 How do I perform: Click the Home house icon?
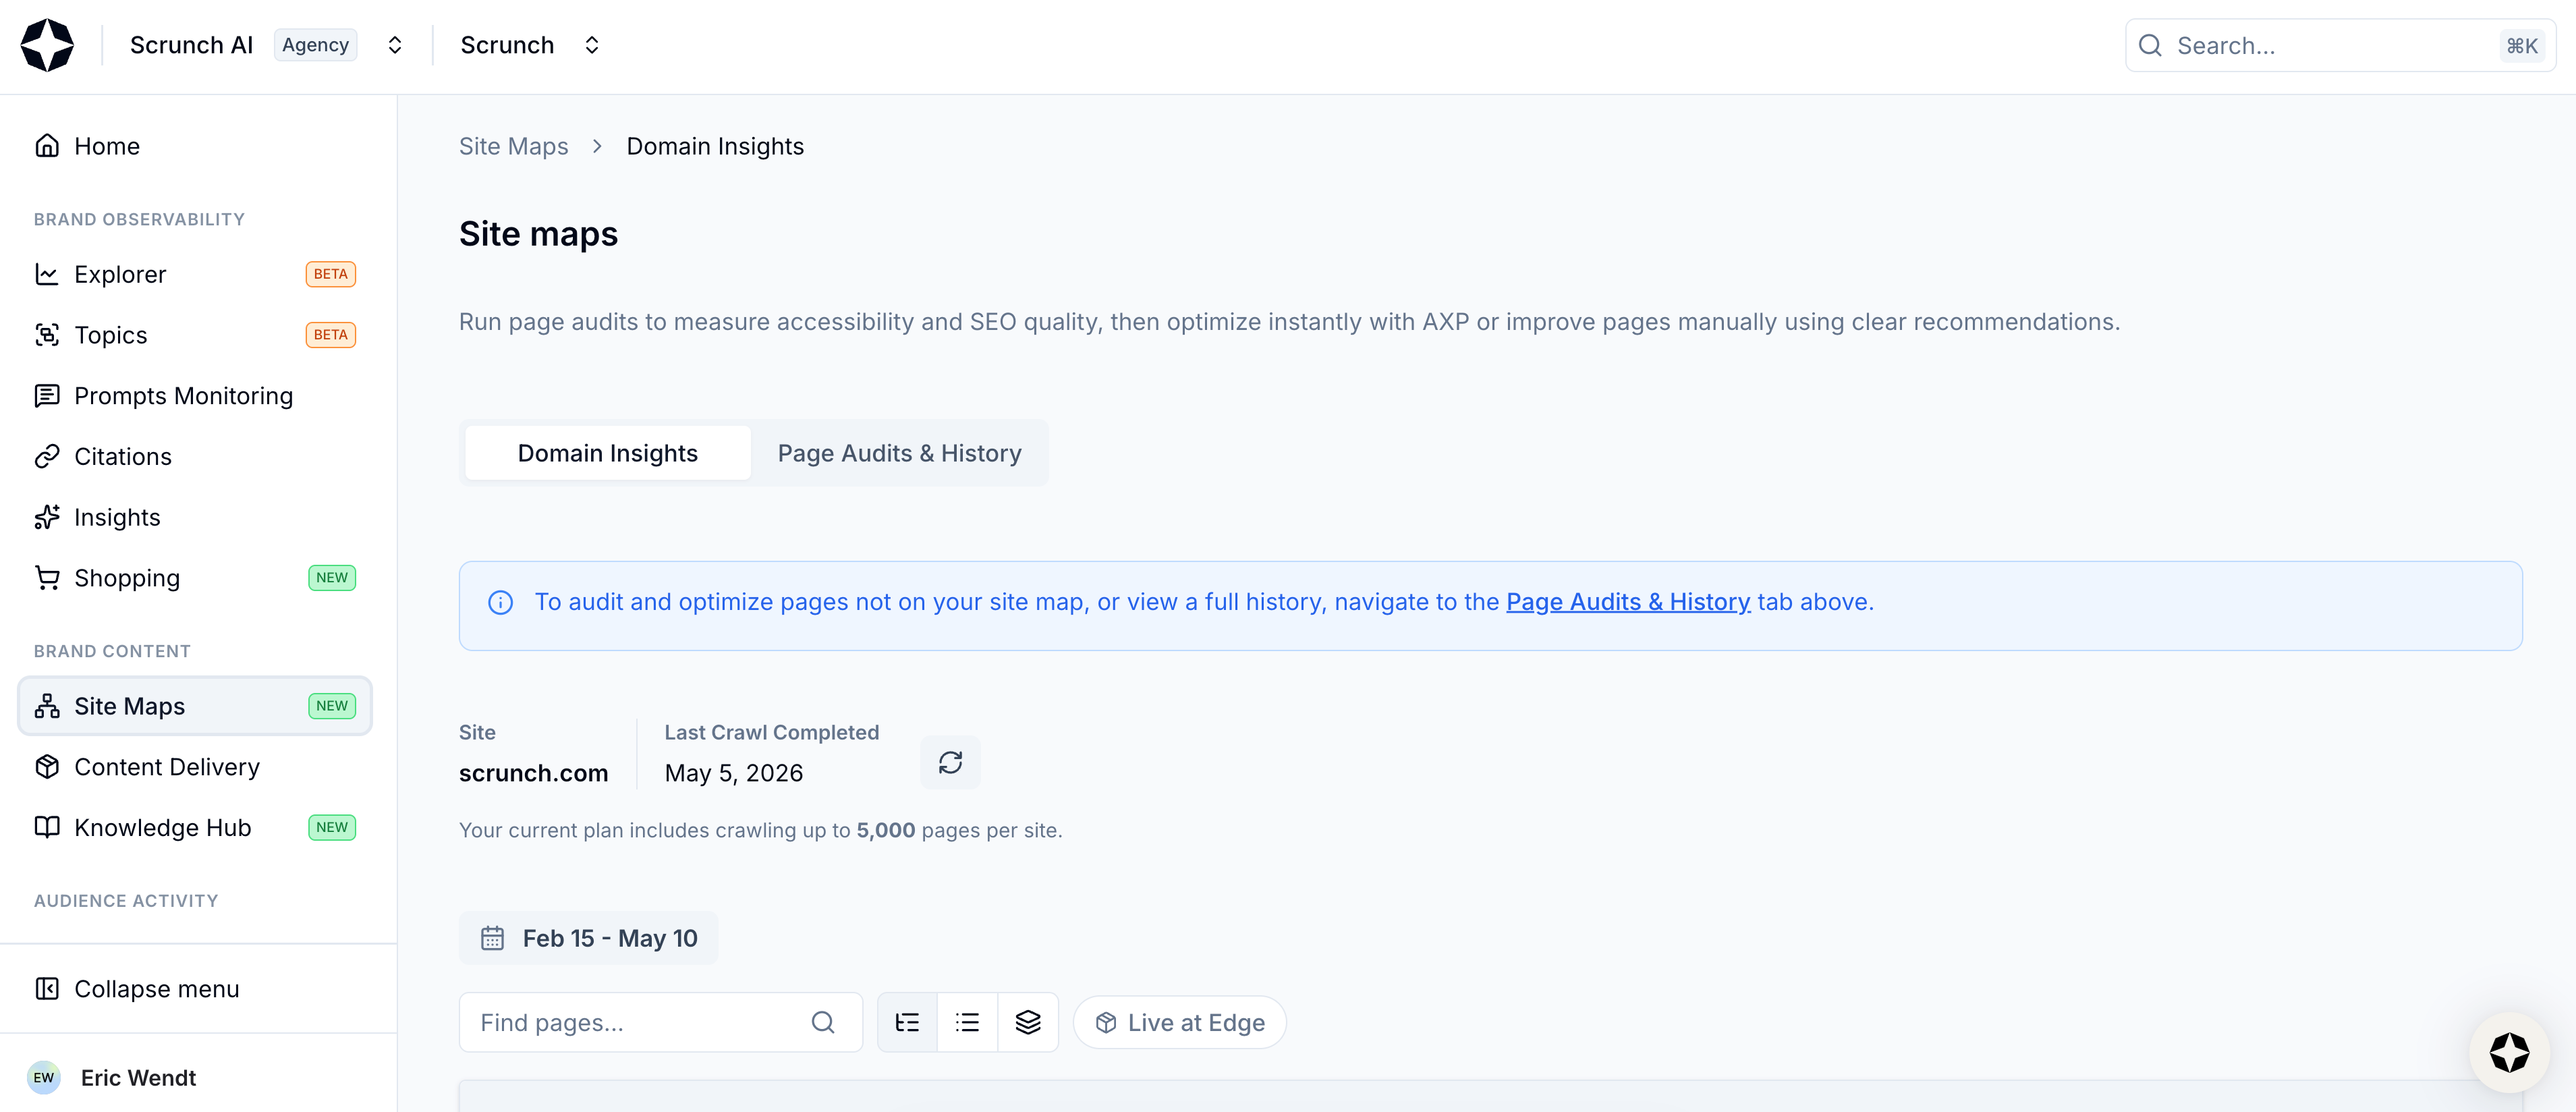point(47,146)
